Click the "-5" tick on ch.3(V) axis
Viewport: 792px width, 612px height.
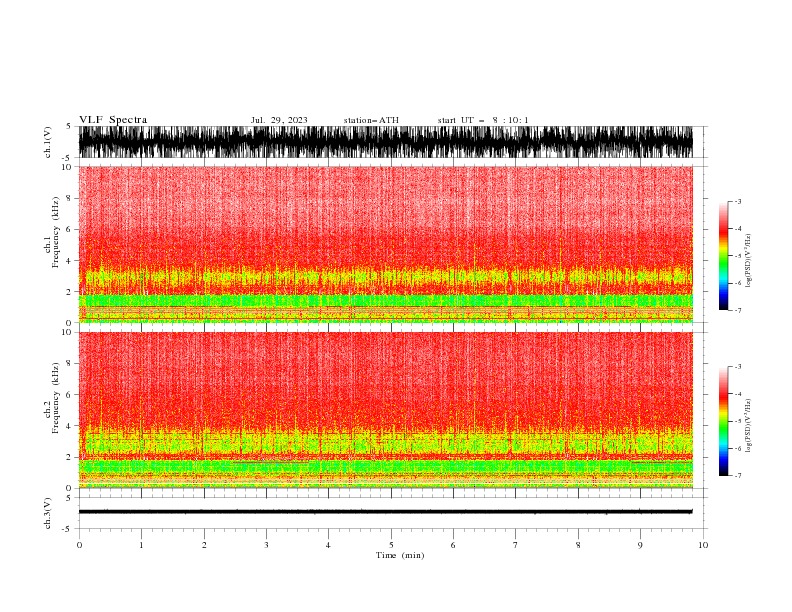click(67, 529)
